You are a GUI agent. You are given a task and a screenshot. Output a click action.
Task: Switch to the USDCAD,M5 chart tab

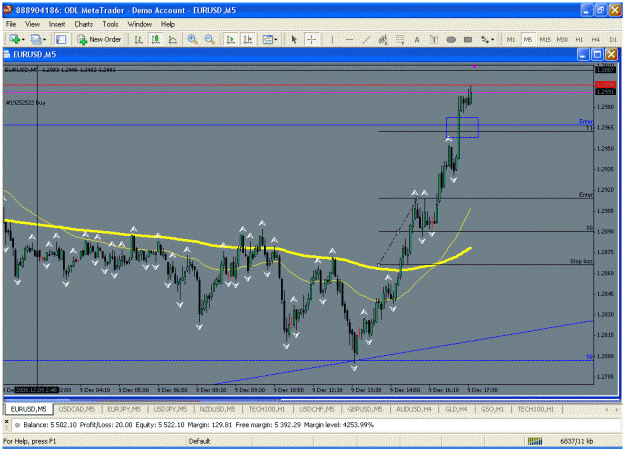click(77, 409)
